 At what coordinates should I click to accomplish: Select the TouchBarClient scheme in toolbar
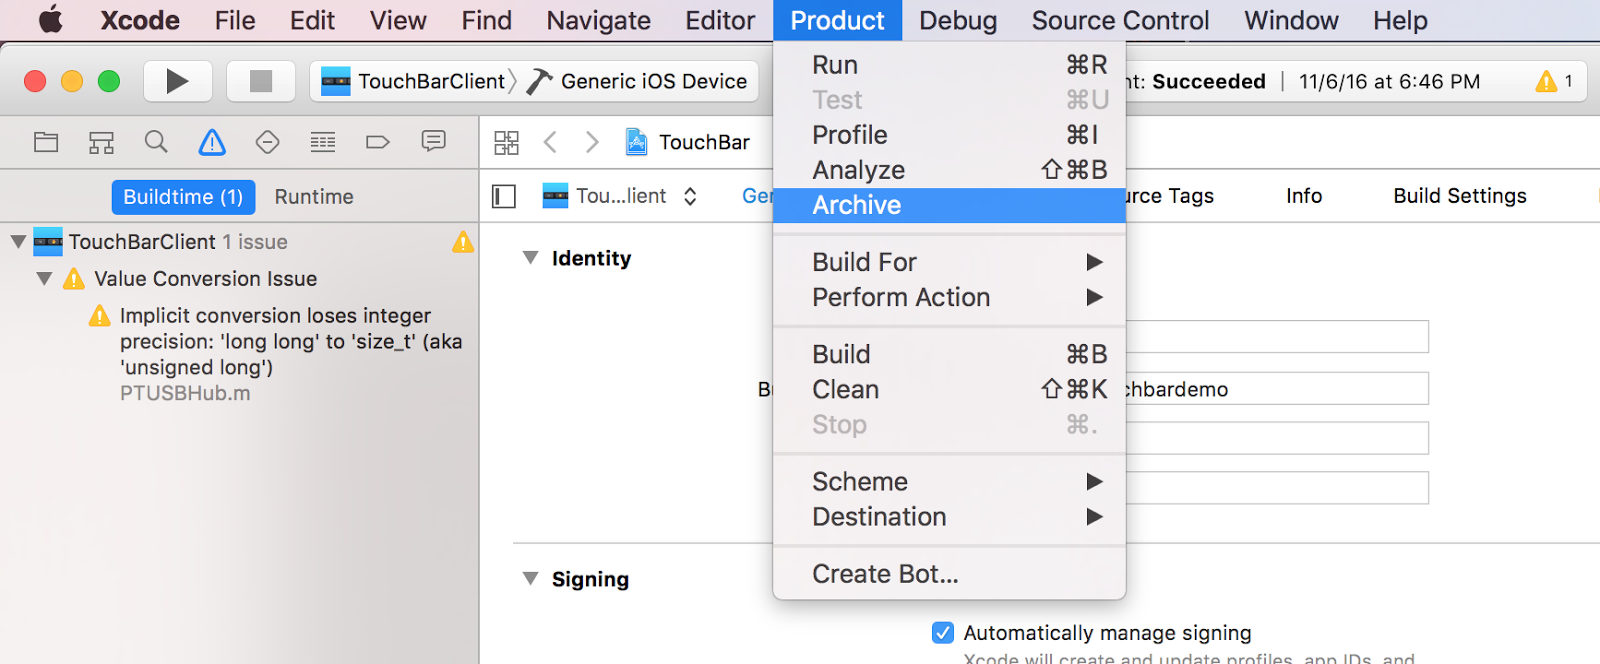tap(413, 81)
